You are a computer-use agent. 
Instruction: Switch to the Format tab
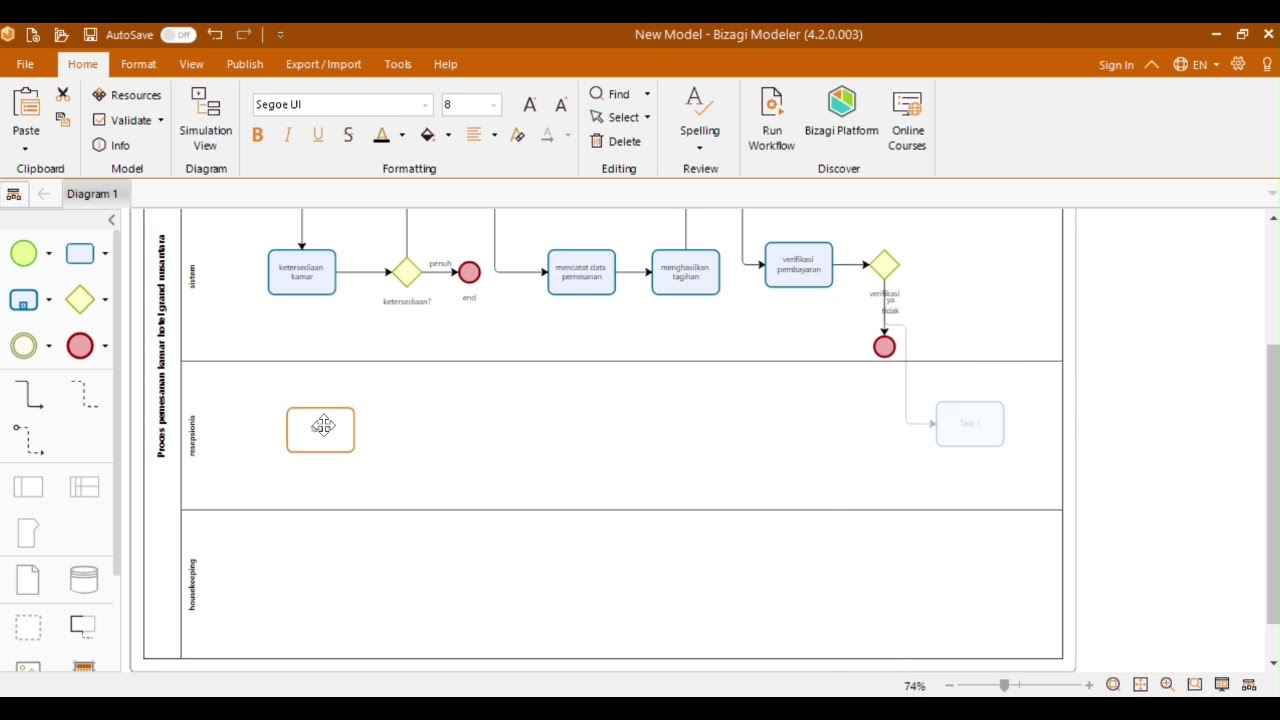139,64
